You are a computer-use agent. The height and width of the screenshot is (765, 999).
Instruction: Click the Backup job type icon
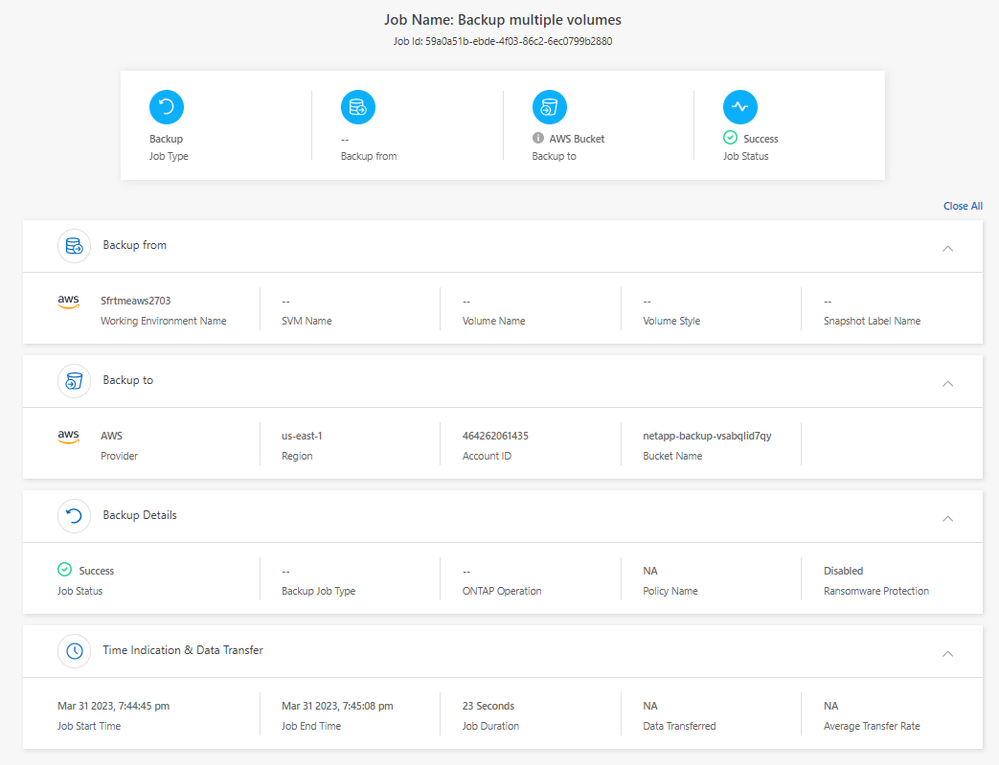(166, 107)
